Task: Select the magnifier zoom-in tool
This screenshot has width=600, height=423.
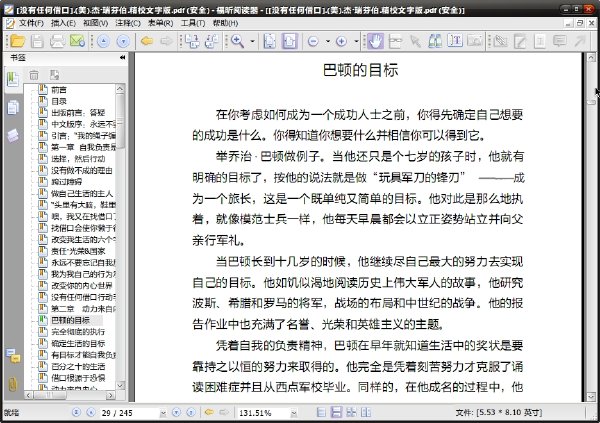Action: click(x=237, y=41)
